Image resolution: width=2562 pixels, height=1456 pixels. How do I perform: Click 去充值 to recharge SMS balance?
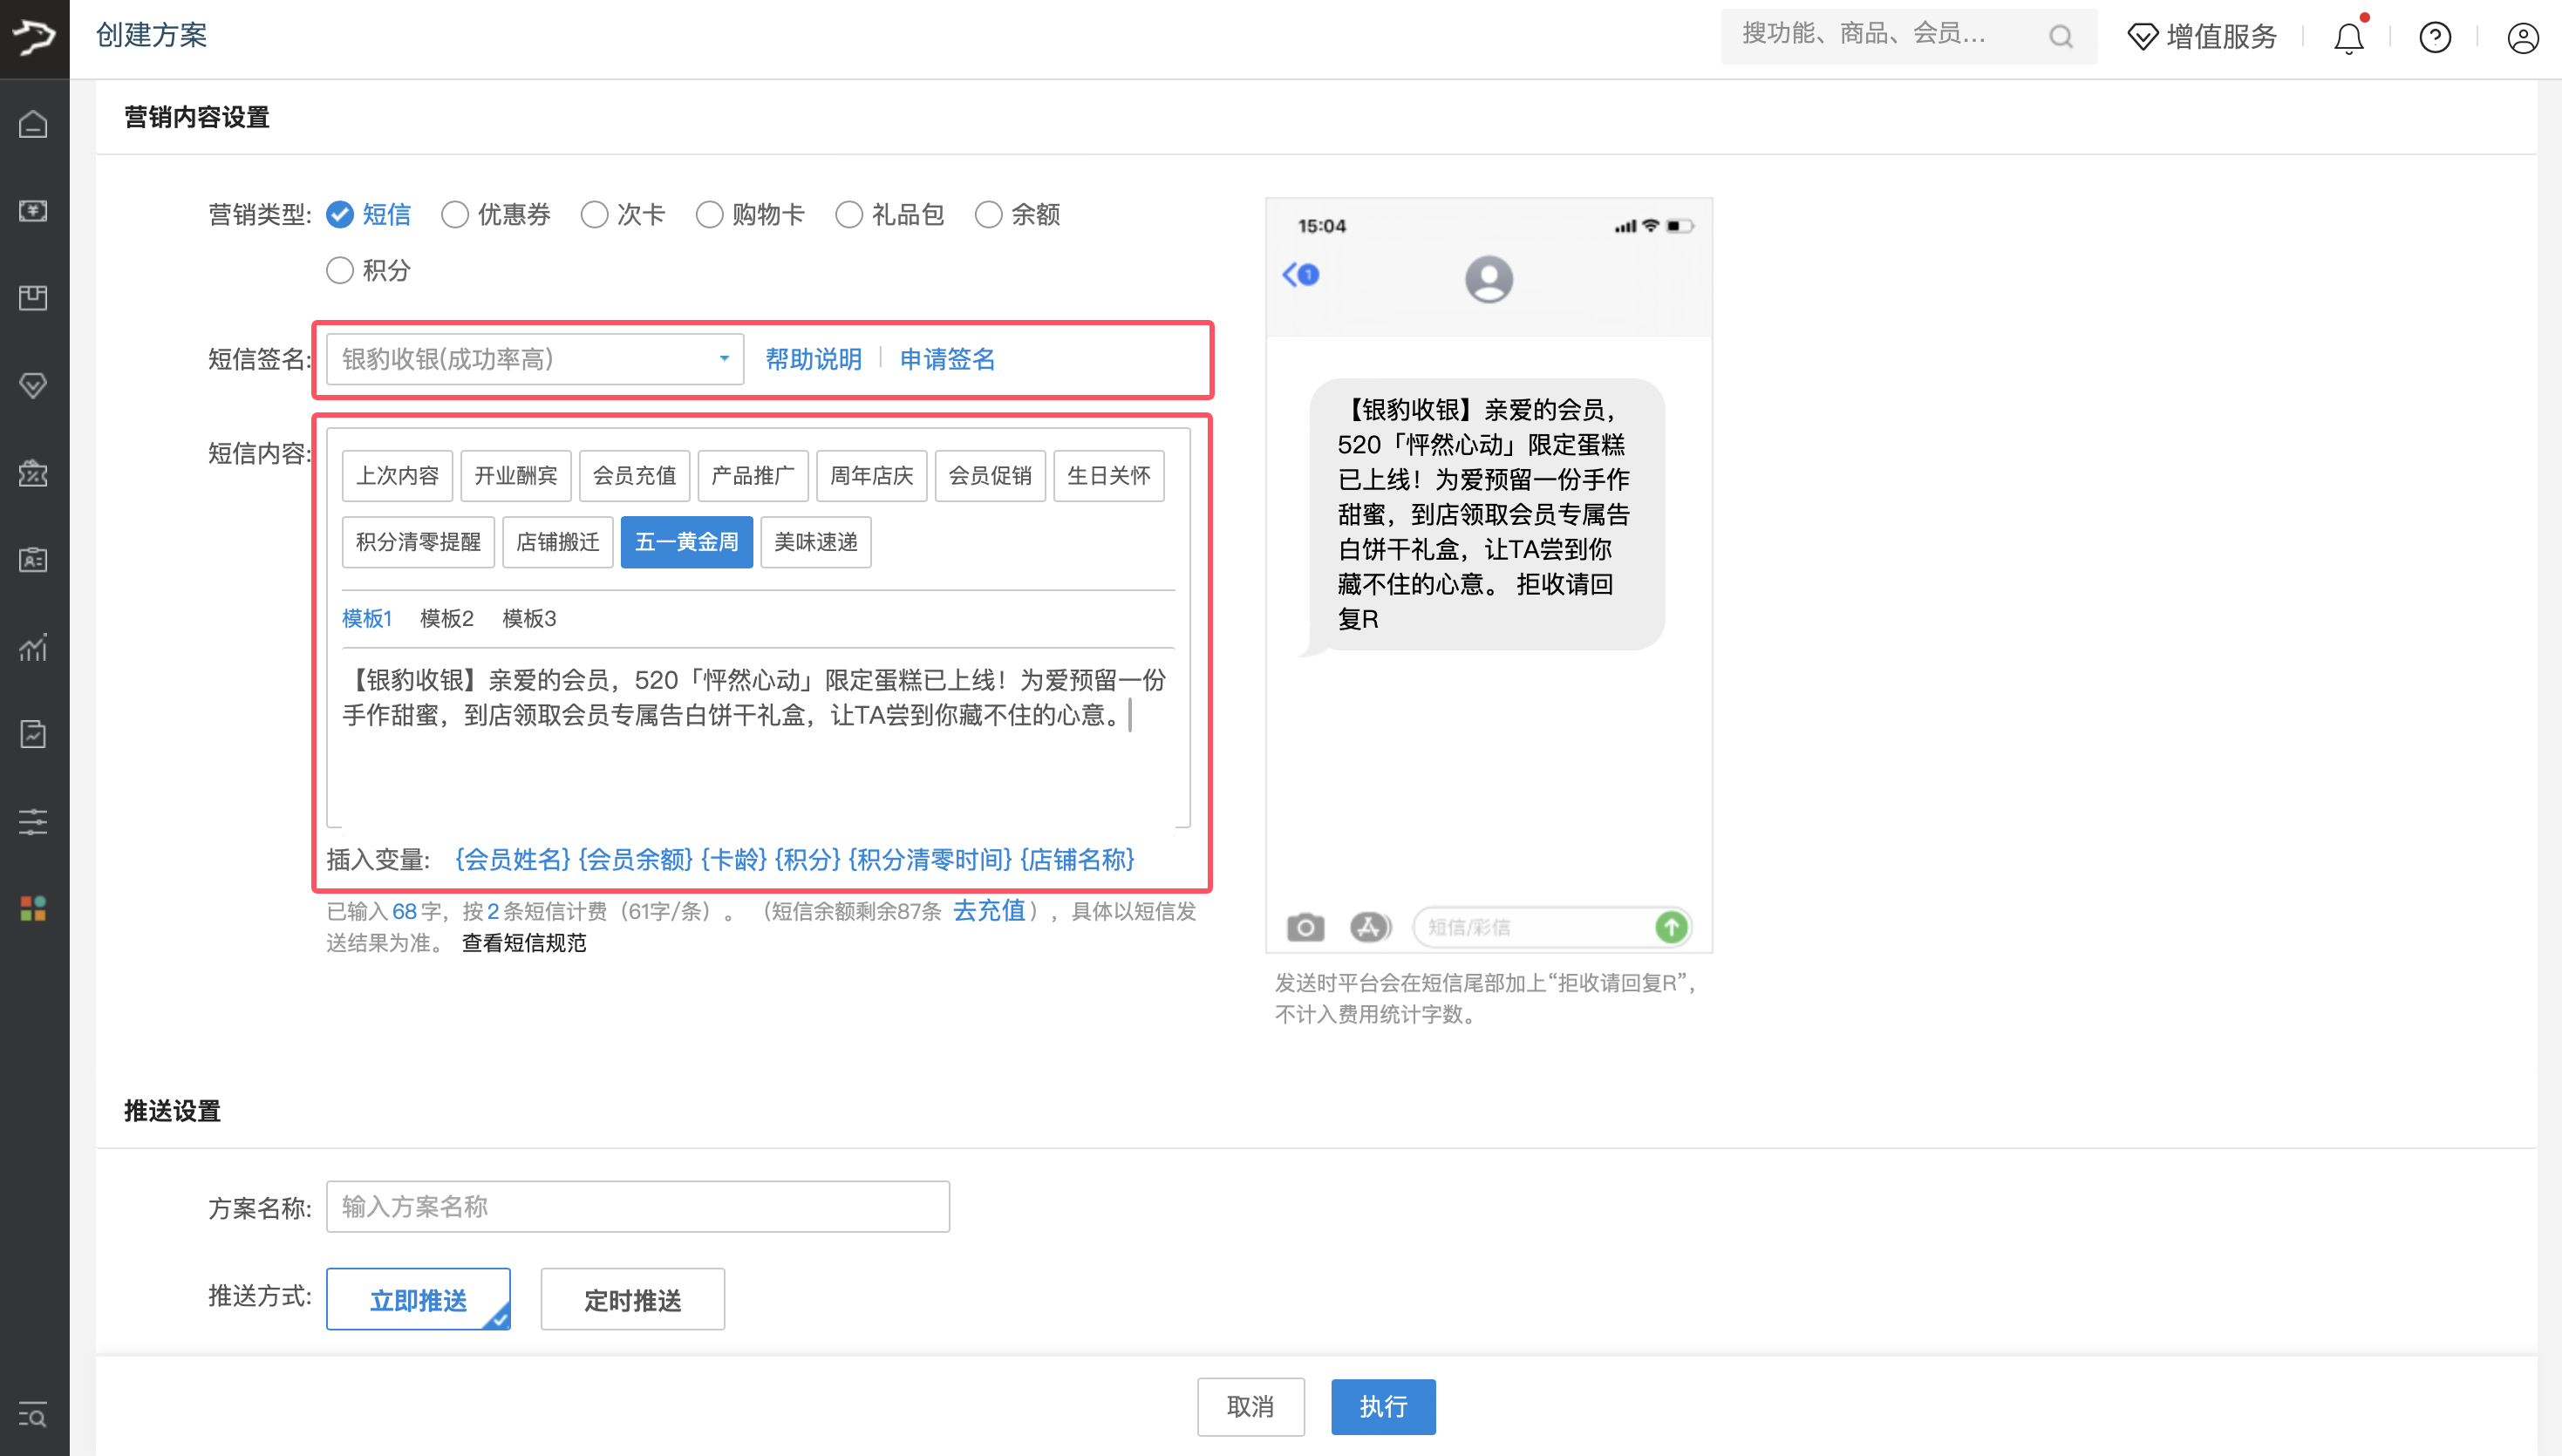tap(988, 912)
